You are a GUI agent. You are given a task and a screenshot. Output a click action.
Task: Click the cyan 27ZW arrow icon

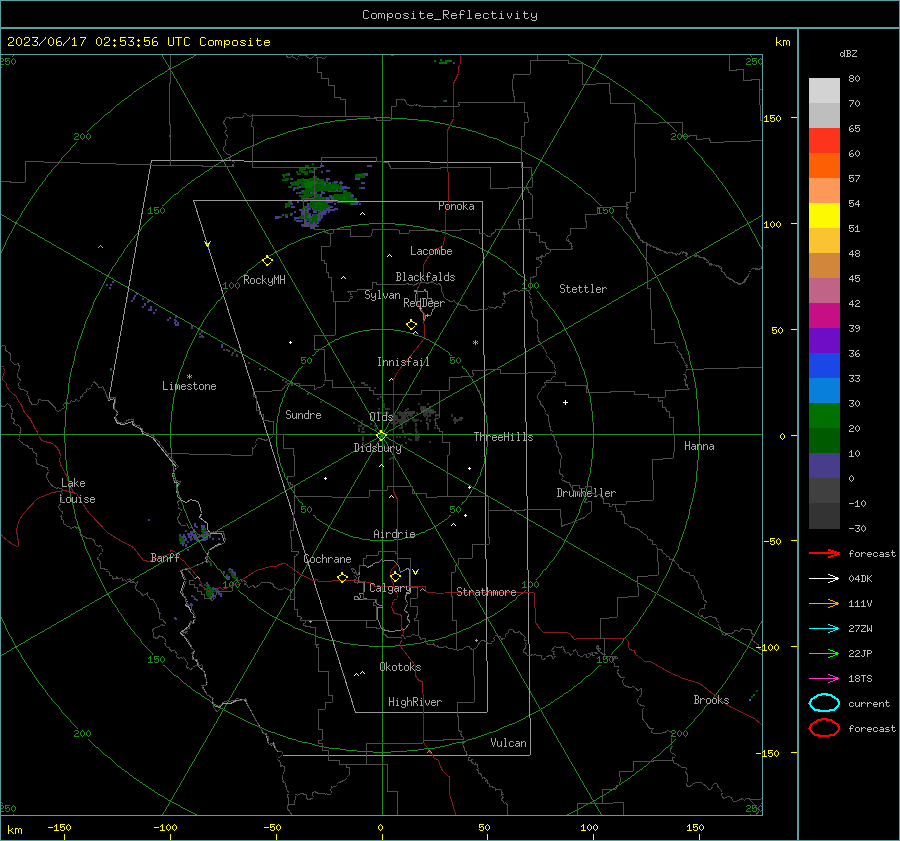824,628
